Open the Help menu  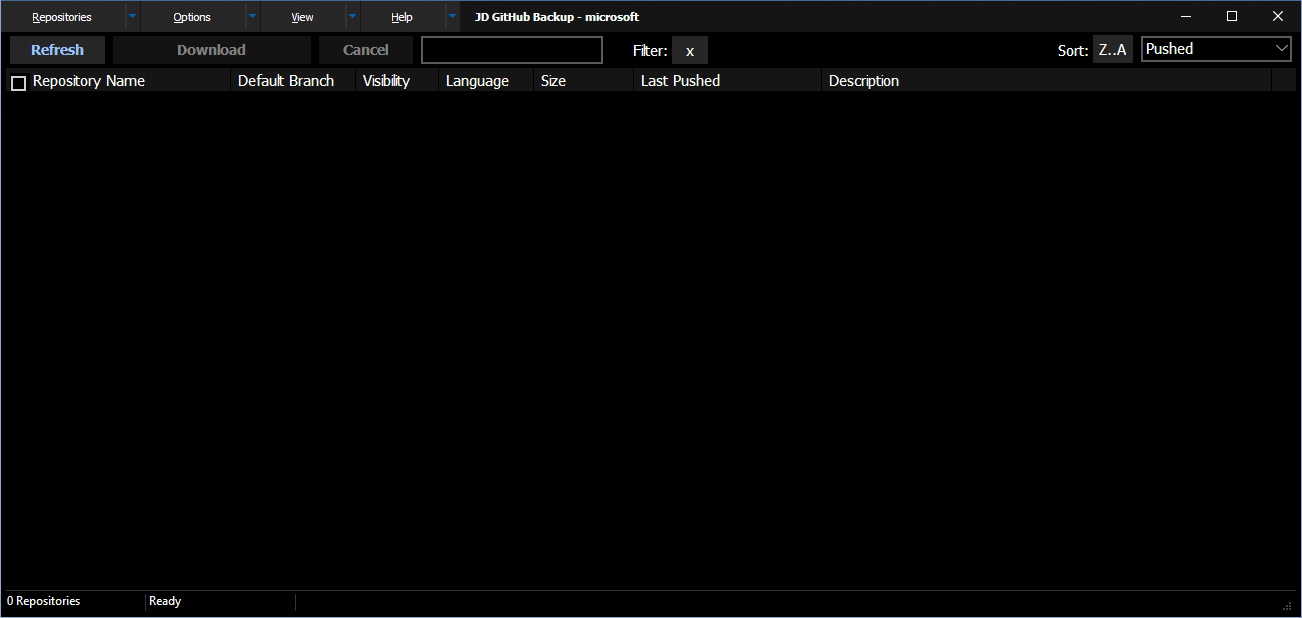pyautogui.click(x=402, y=17)
